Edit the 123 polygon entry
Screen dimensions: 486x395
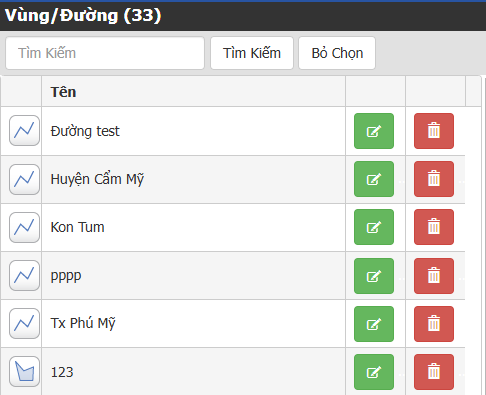point(374,372)
